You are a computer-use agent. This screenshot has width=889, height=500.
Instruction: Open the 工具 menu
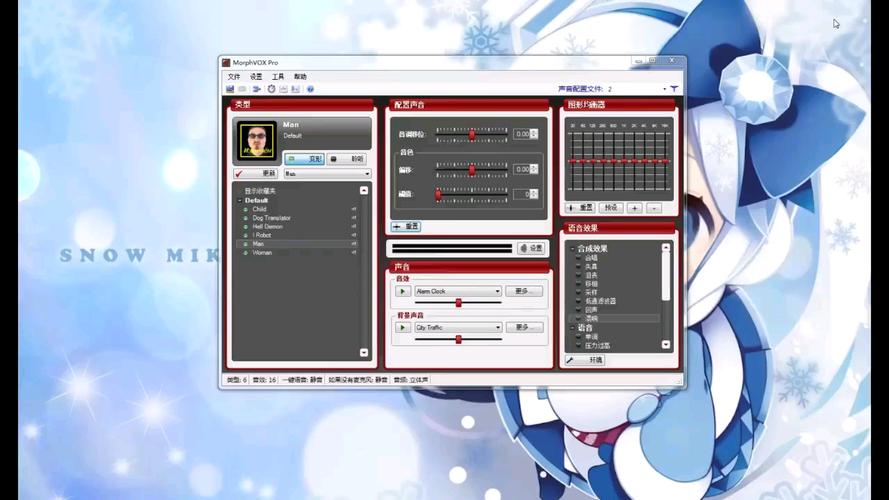click(278, 77)
